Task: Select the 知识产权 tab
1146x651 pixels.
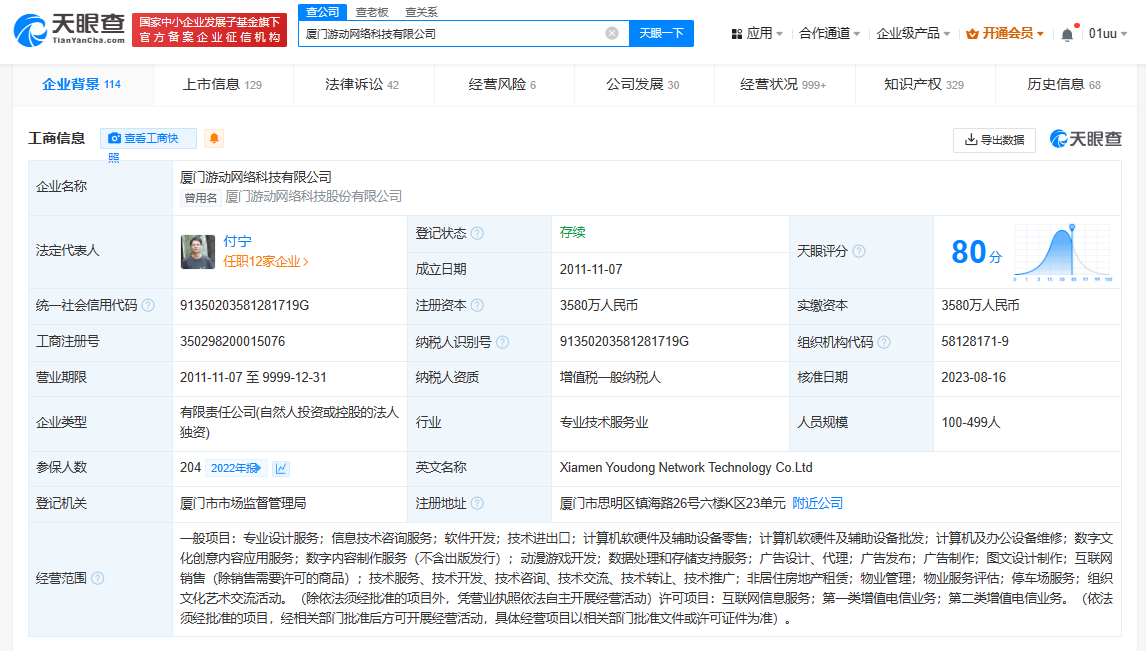Action: tap(923, 84)
